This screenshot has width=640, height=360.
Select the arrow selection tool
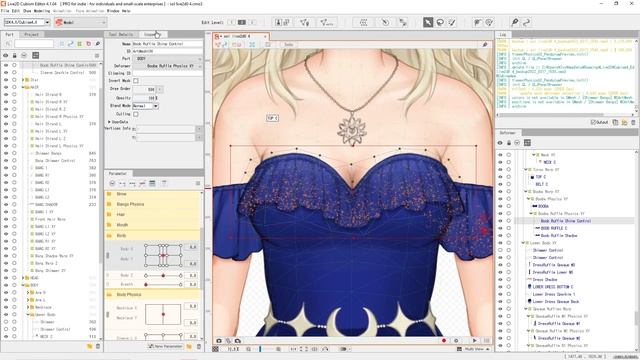(428, 22)
